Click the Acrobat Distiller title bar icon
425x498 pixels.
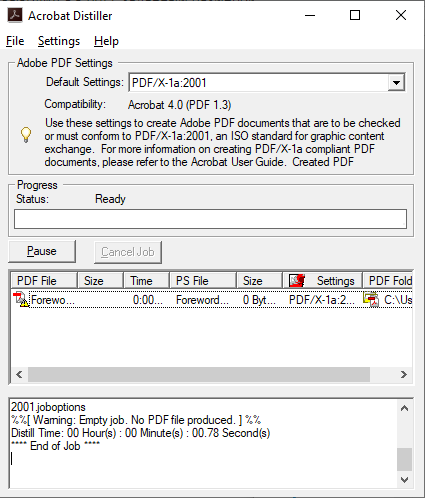[15, 15]
